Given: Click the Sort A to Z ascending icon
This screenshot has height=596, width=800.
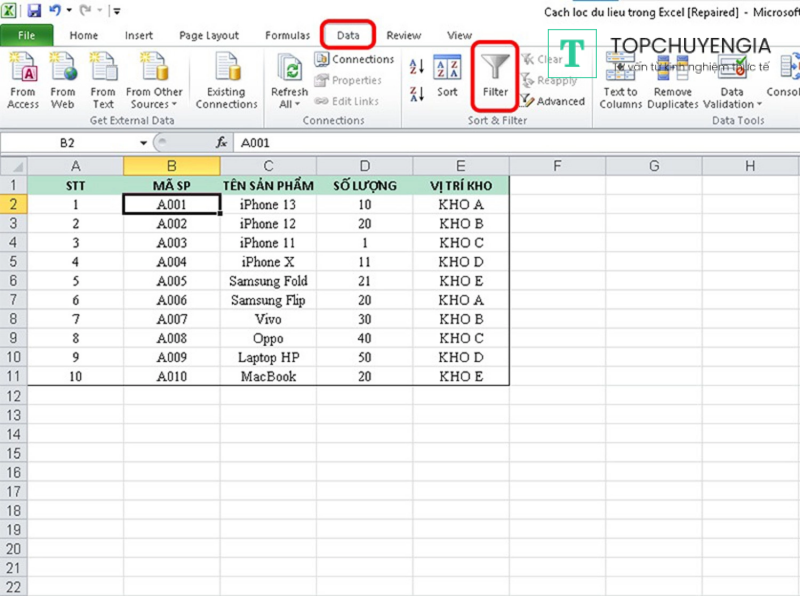Looking at the screenshot, I should 417,67.
